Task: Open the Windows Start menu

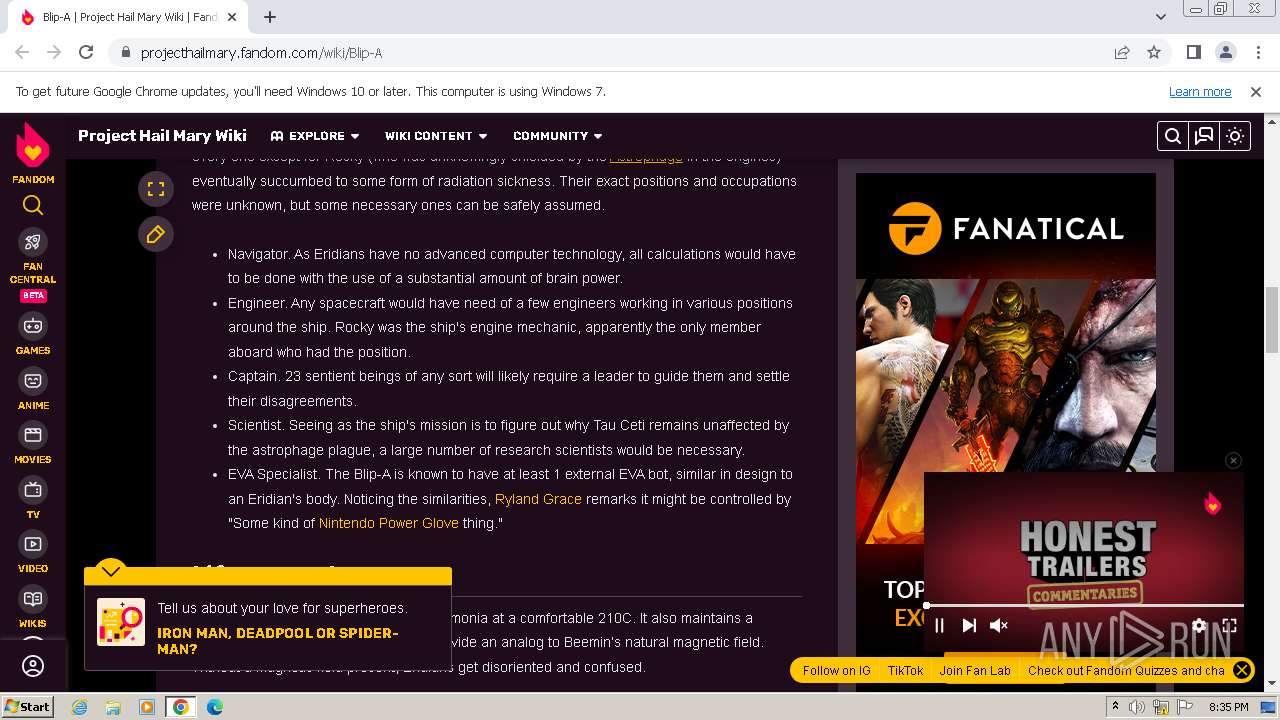Action: [28, 706]
